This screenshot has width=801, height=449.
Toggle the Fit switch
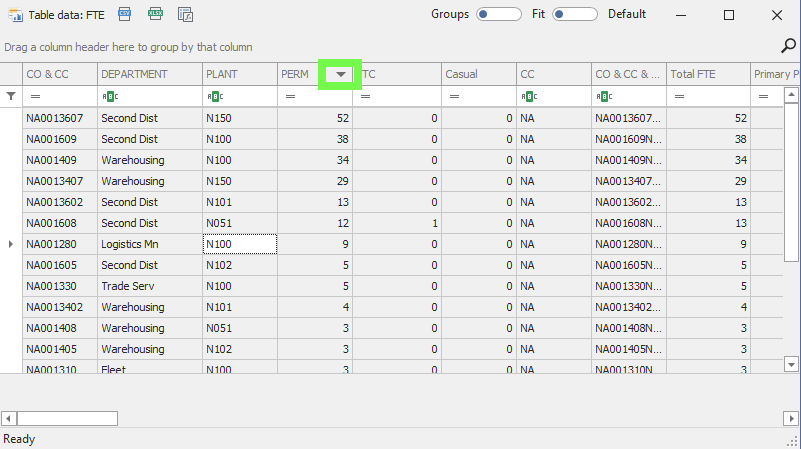pos(574,14)
